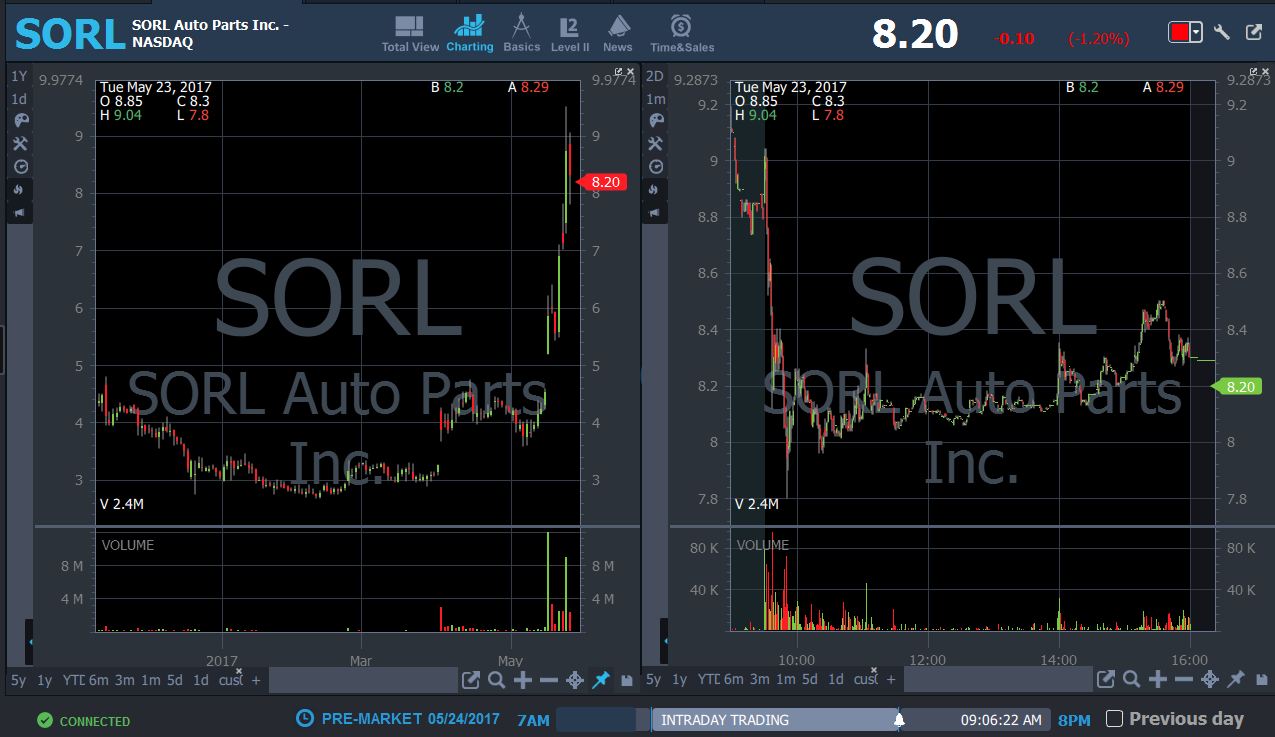The width and height of the screenshot is (1275, 737).
Task: Select 1d timeframe under left chart
Action: tap(201, 680)
